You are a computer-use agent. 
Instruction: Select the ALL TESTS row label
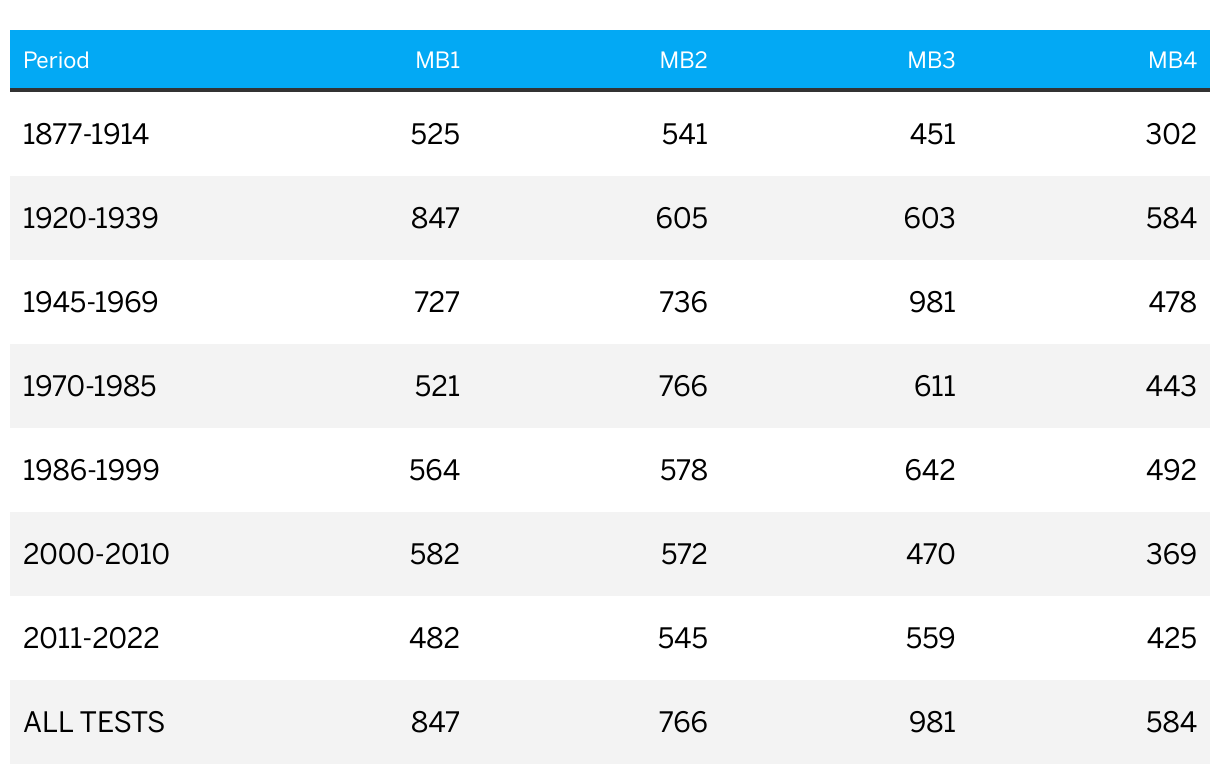94,722
